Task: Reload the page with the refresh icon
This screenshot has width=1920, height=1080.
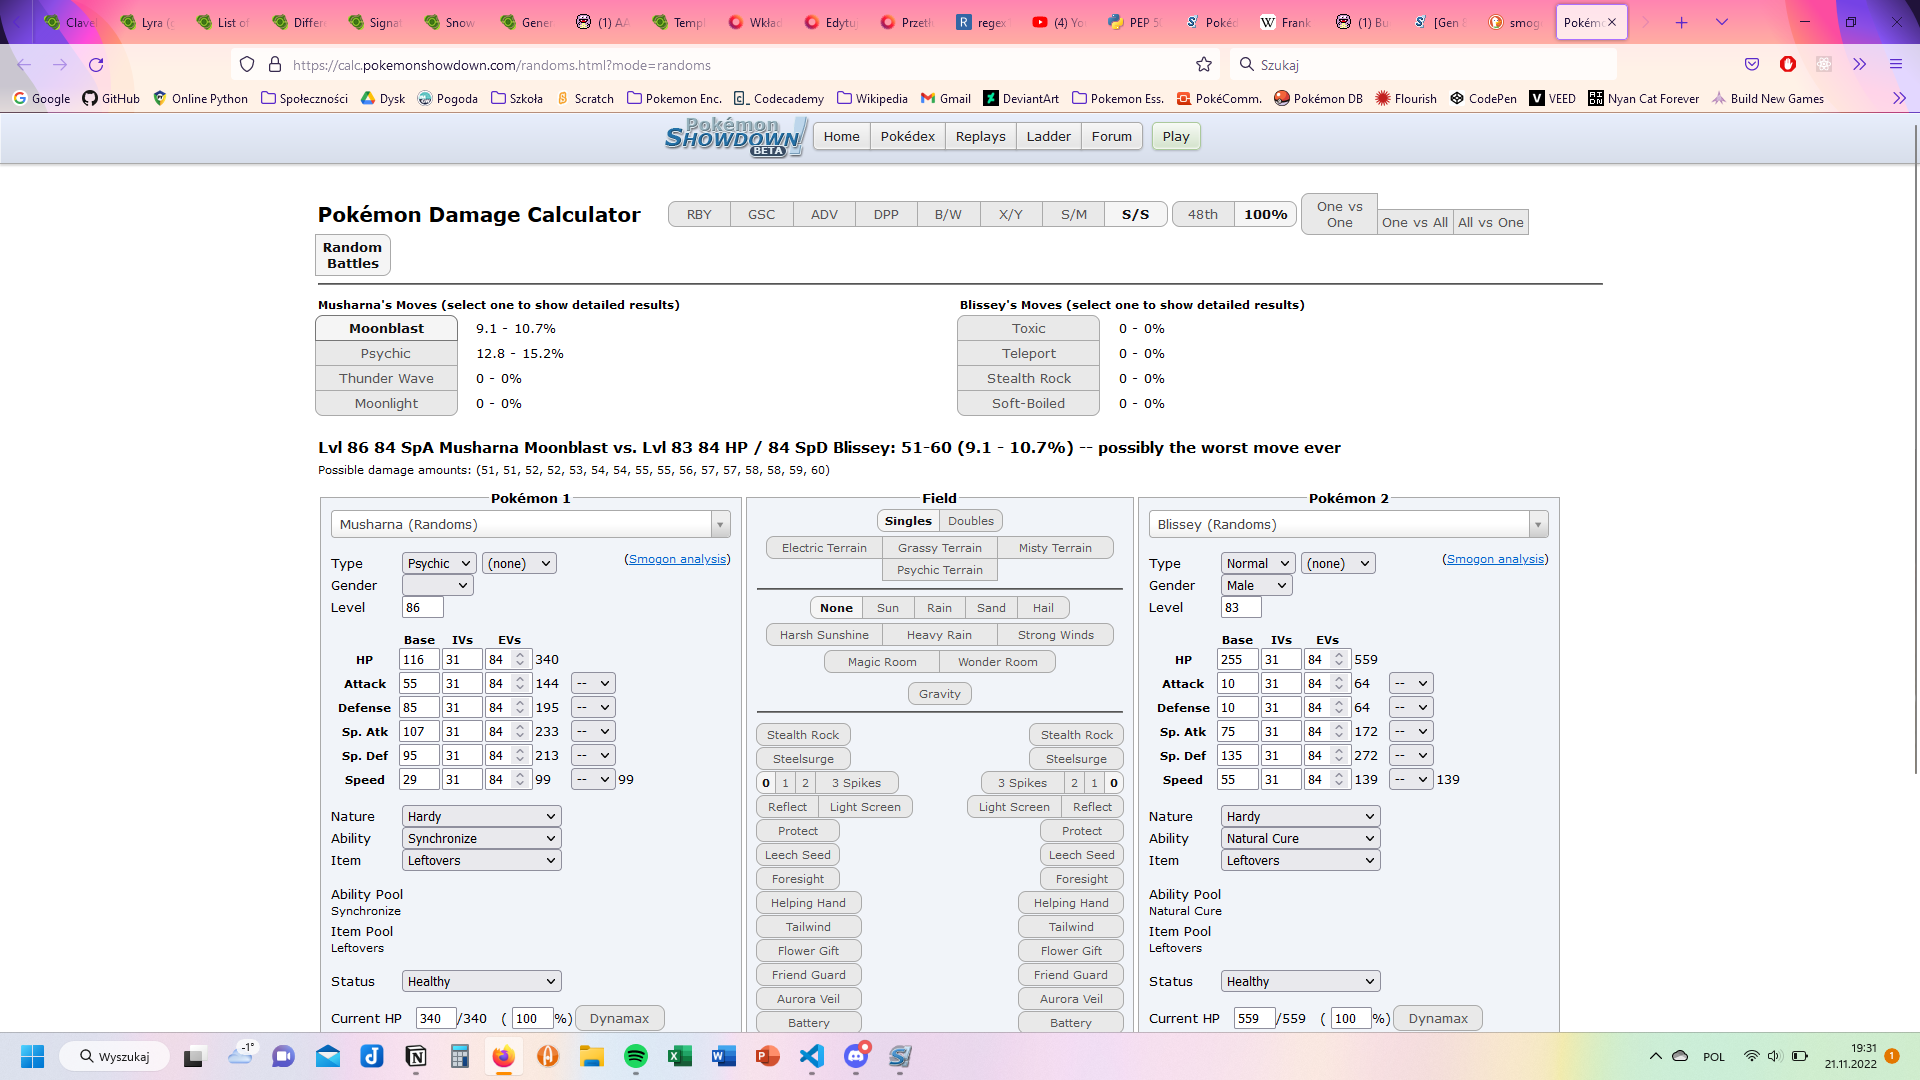Action: click(x=96, y=65)
